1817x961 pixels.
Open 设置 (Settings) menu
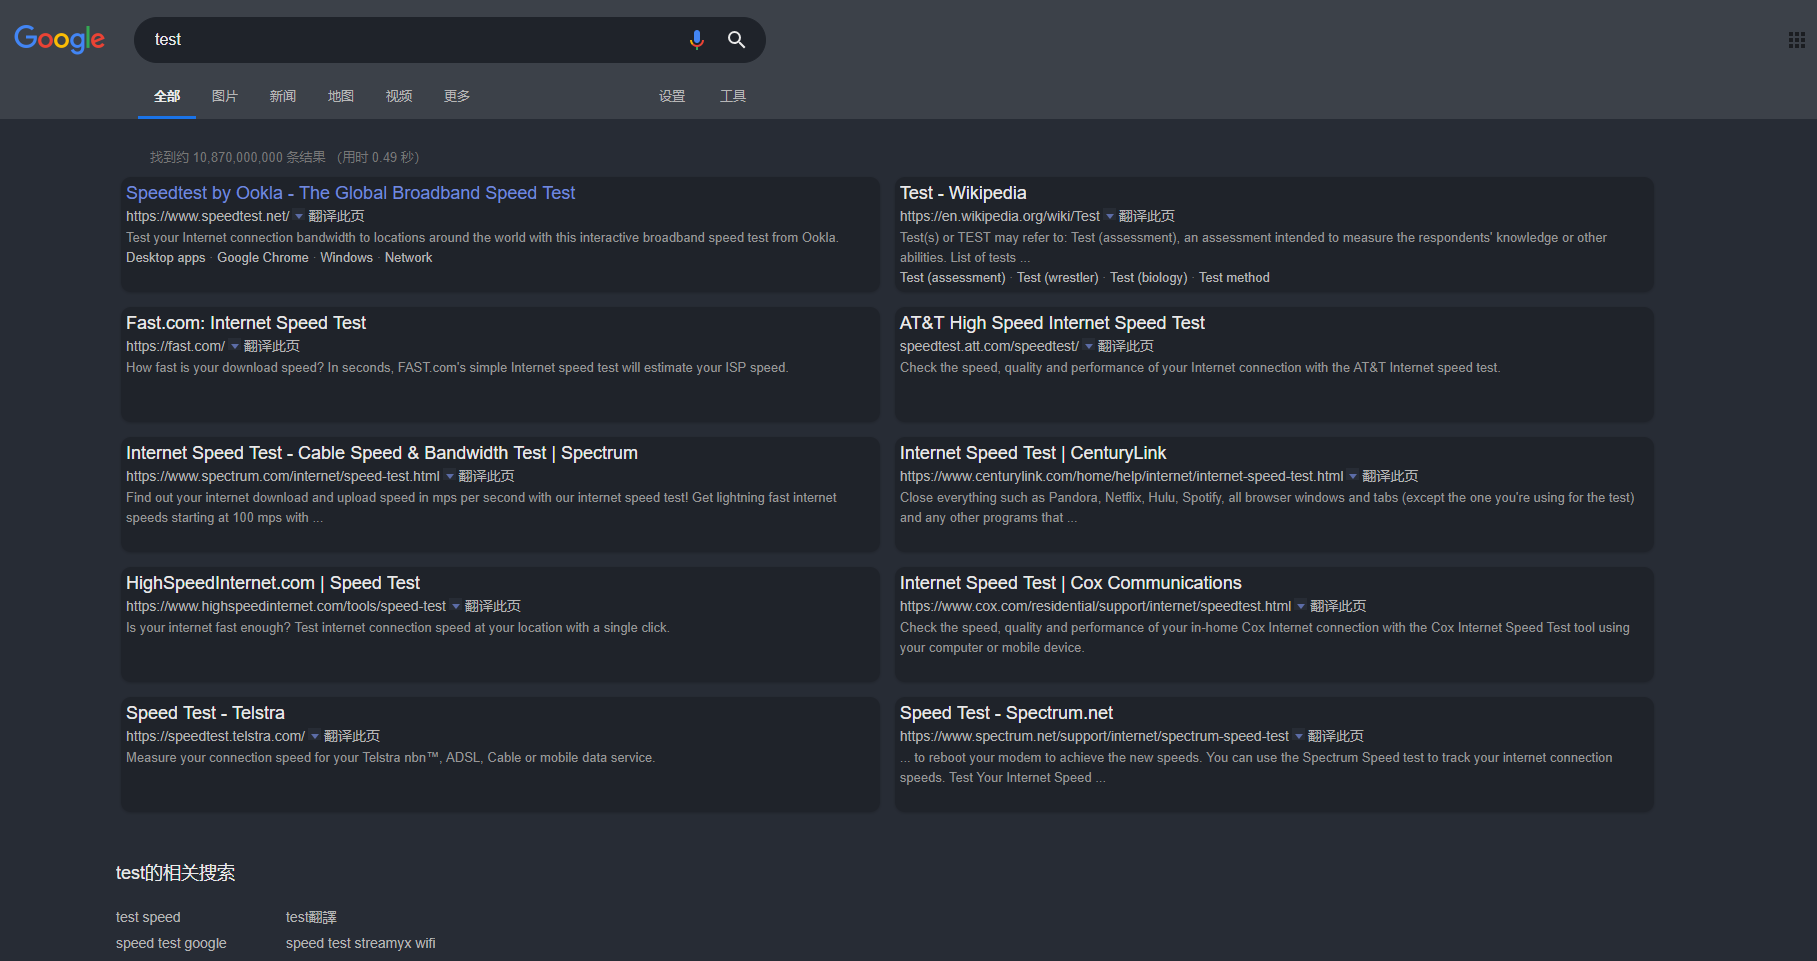coord(672,96)
